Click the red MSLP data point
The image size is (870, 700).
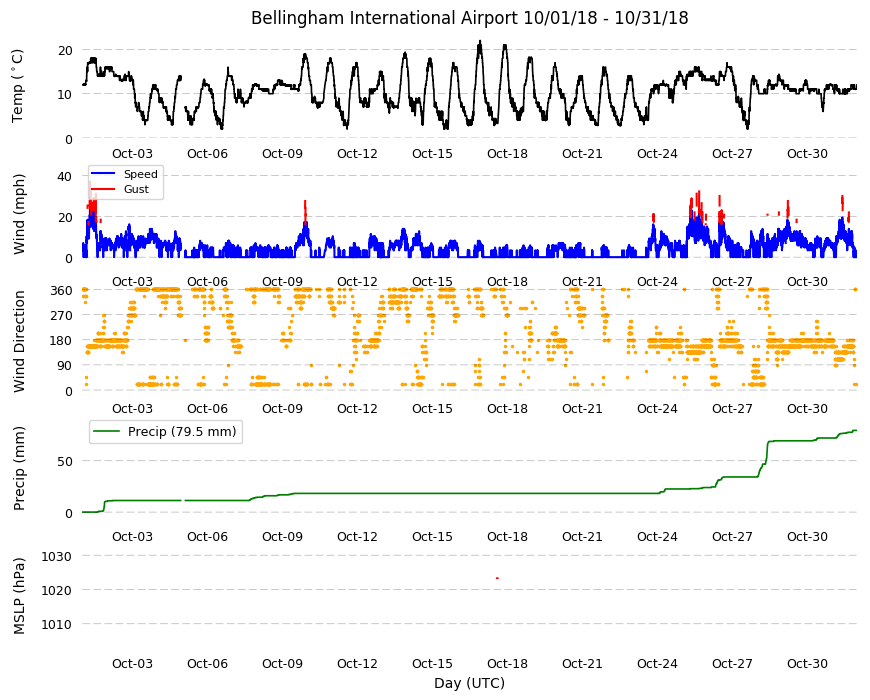497,578
